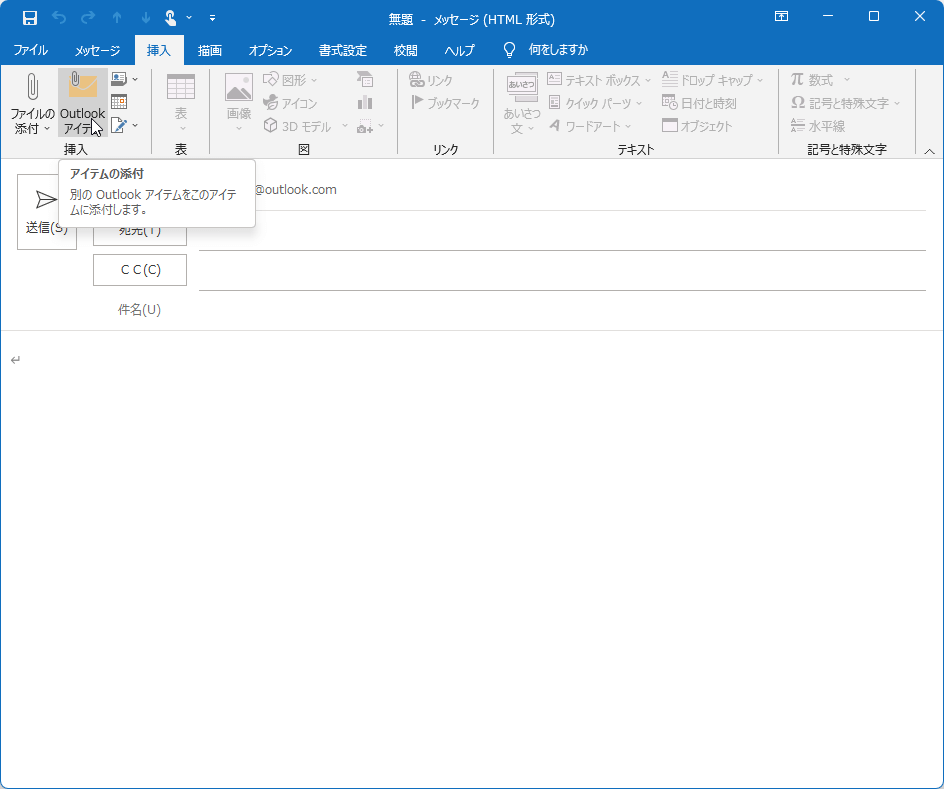Viewport: 944px width, 789px height.
Task: Select the 挿入 ribbon tab
Action: (x=159, y=50)
